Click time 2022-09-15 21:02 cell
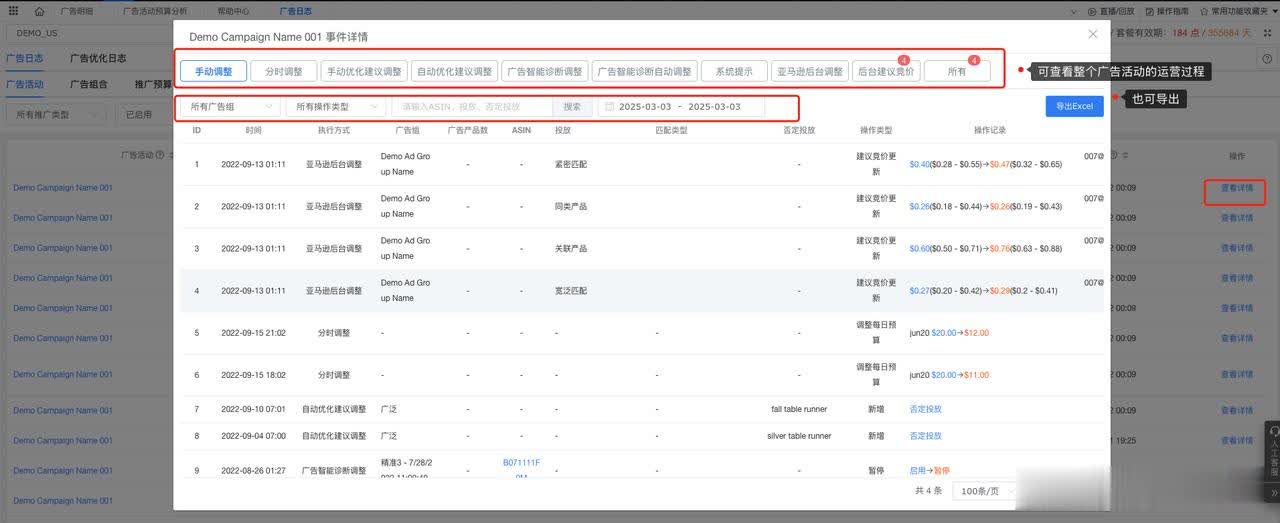Viewport: 1280px width, 523px height. point(253,332)
